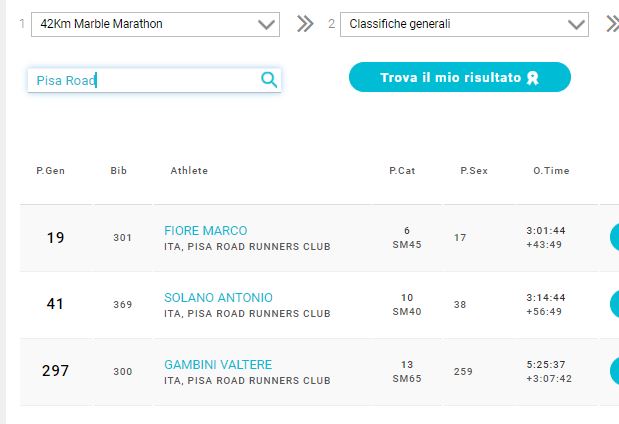619x424 pixels.
Task: Sort by O.Time column header
Action: [x=551, y=171]
